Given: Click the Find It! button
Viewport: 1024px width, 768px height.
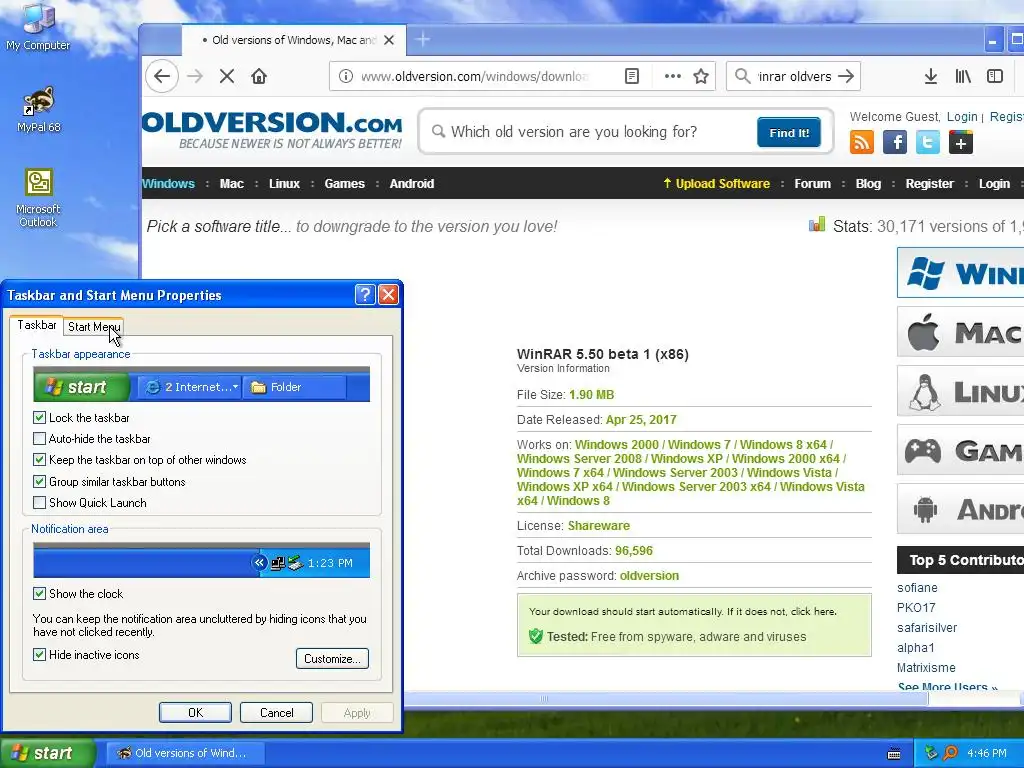Looking at the screenshot, I should tap(789, 133).
